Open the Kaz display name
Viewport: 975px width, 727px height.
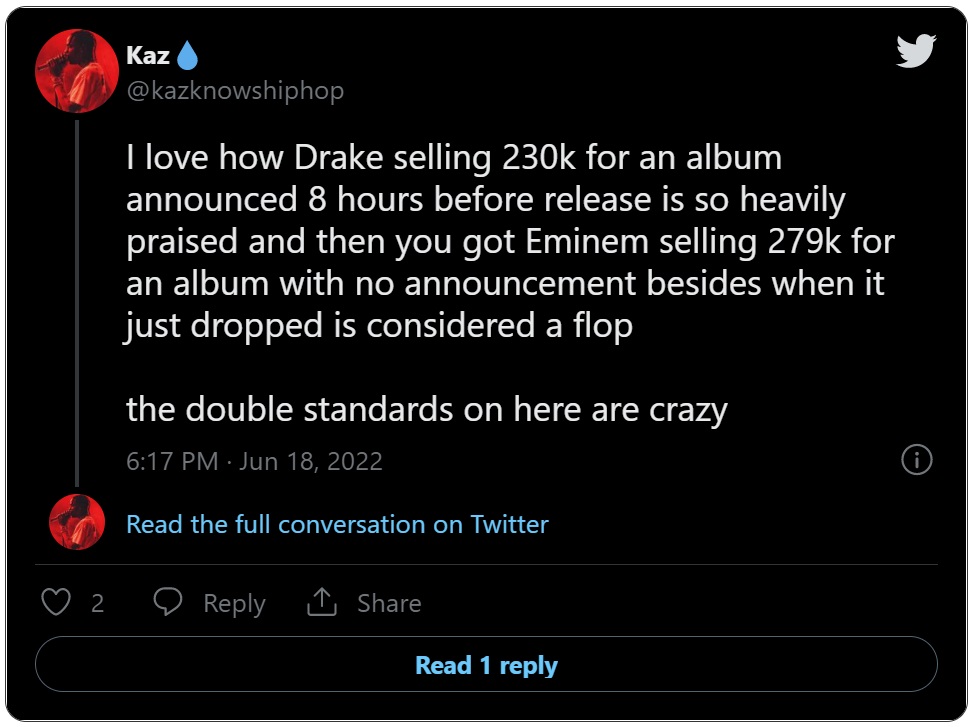(148, 55)
